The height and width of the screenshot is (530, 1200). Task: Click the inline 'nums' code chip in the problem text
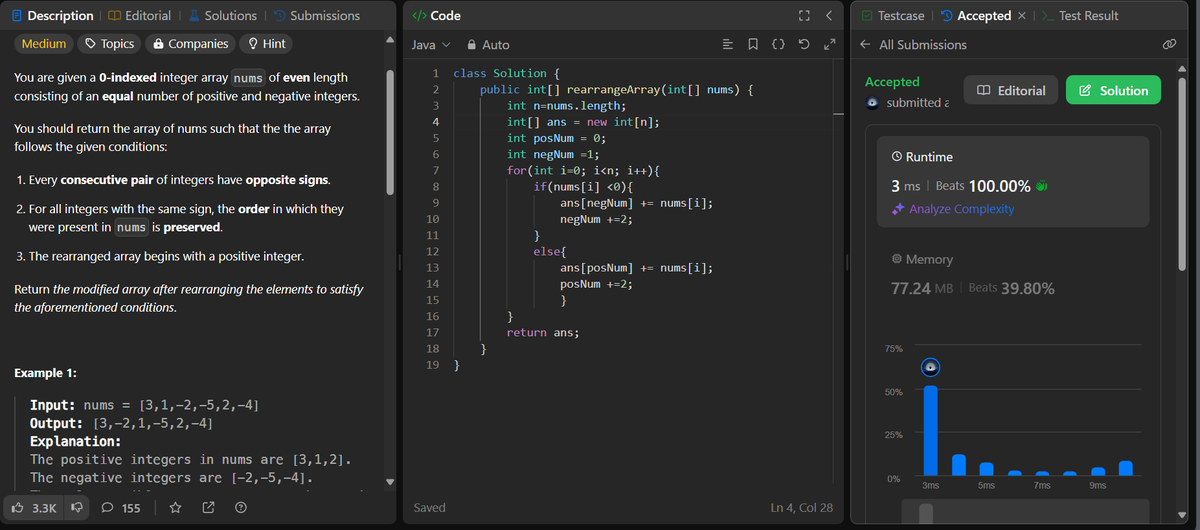pos(247,78)
